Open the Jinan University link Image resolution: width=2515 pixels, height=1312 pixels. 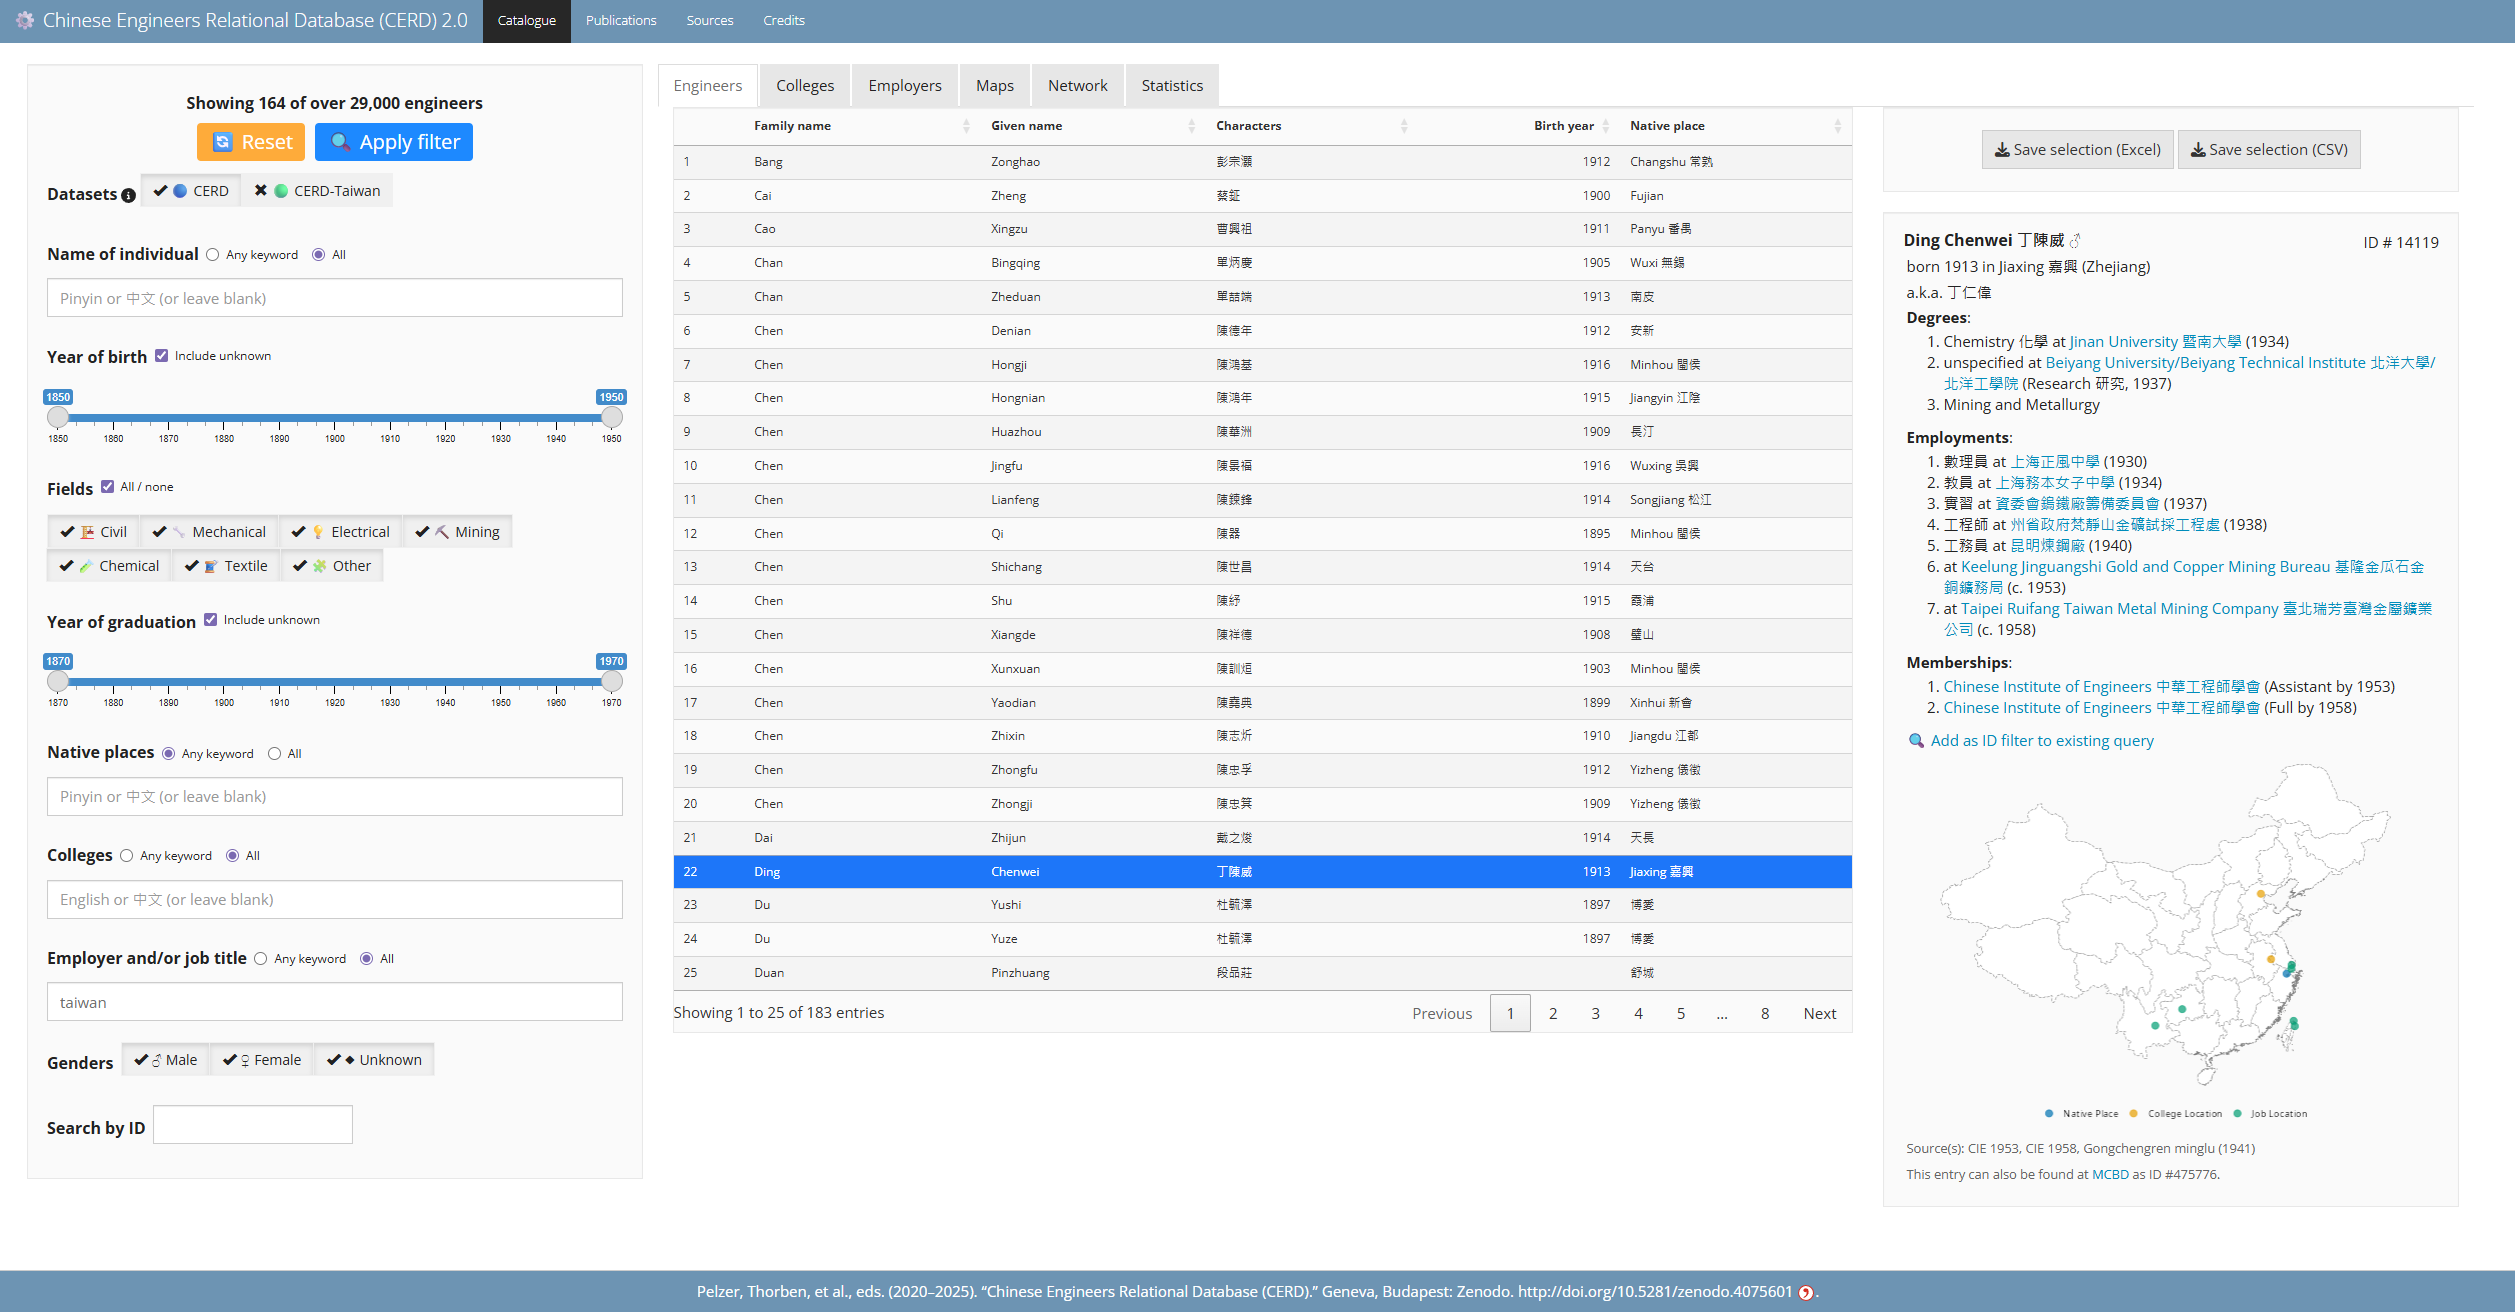[2123, 342]
